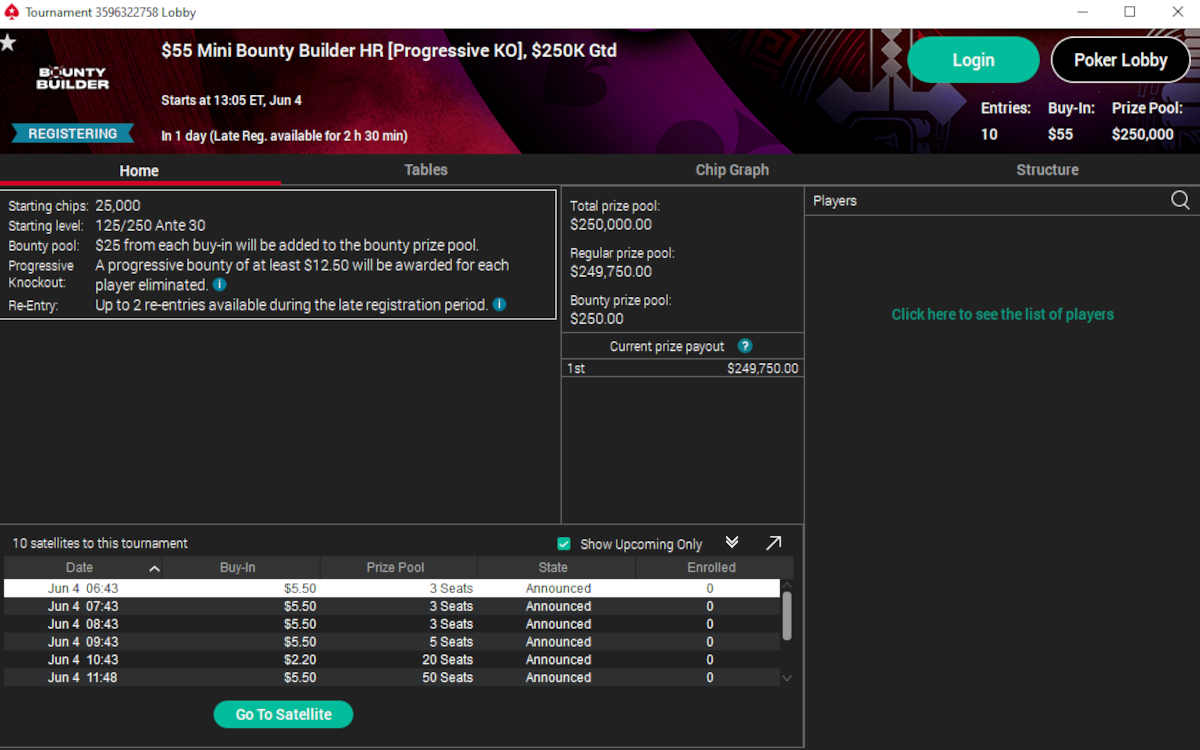
Task: Click the Bounty prize pool $250.00 value
Action: coord(597,319)
